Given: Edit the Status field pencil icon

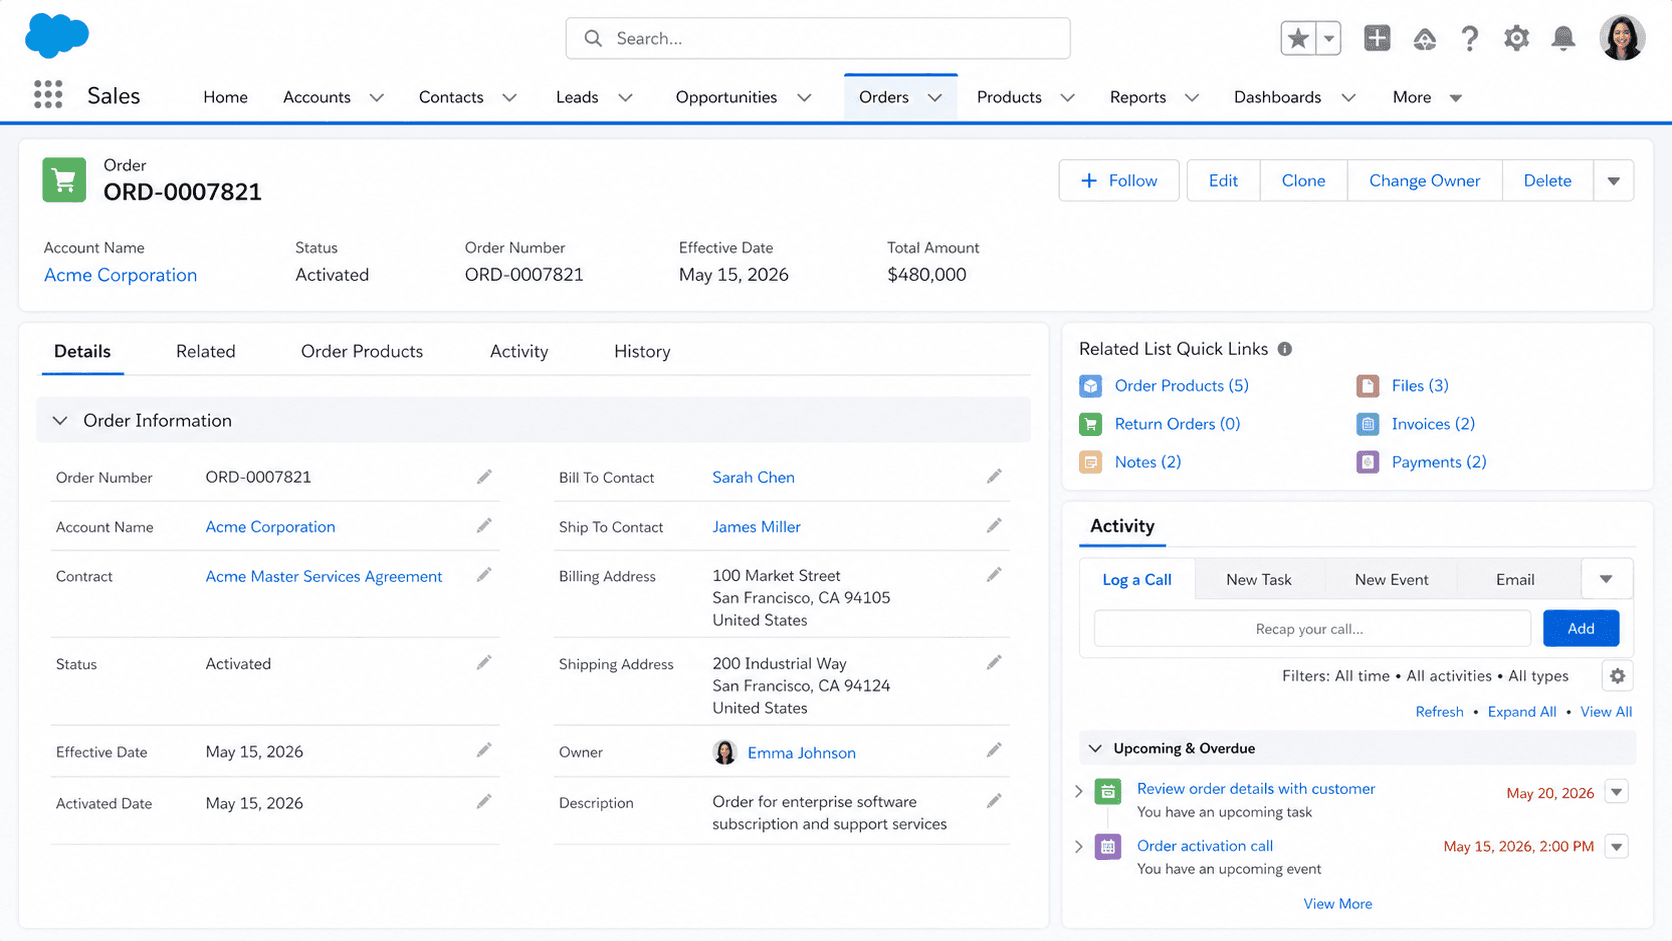Looking at the screenshot, I should pos(484,663).
